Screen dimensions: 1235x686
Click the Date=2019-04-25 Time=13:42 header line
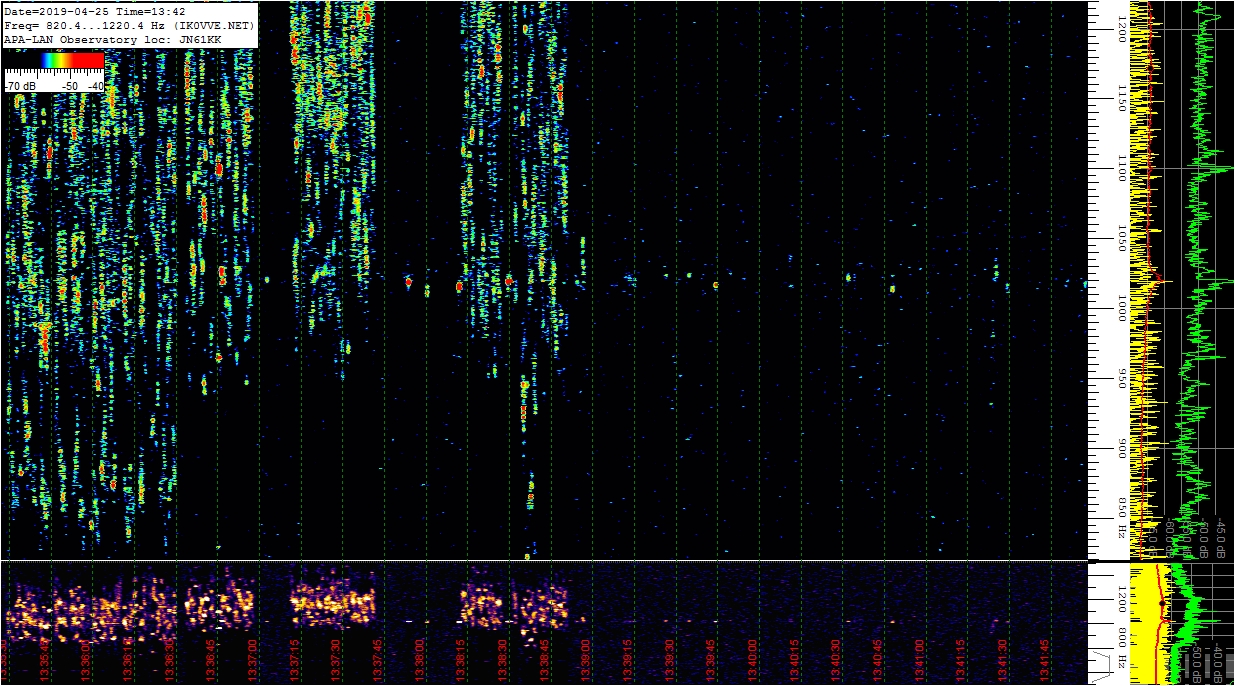(95, 11)
